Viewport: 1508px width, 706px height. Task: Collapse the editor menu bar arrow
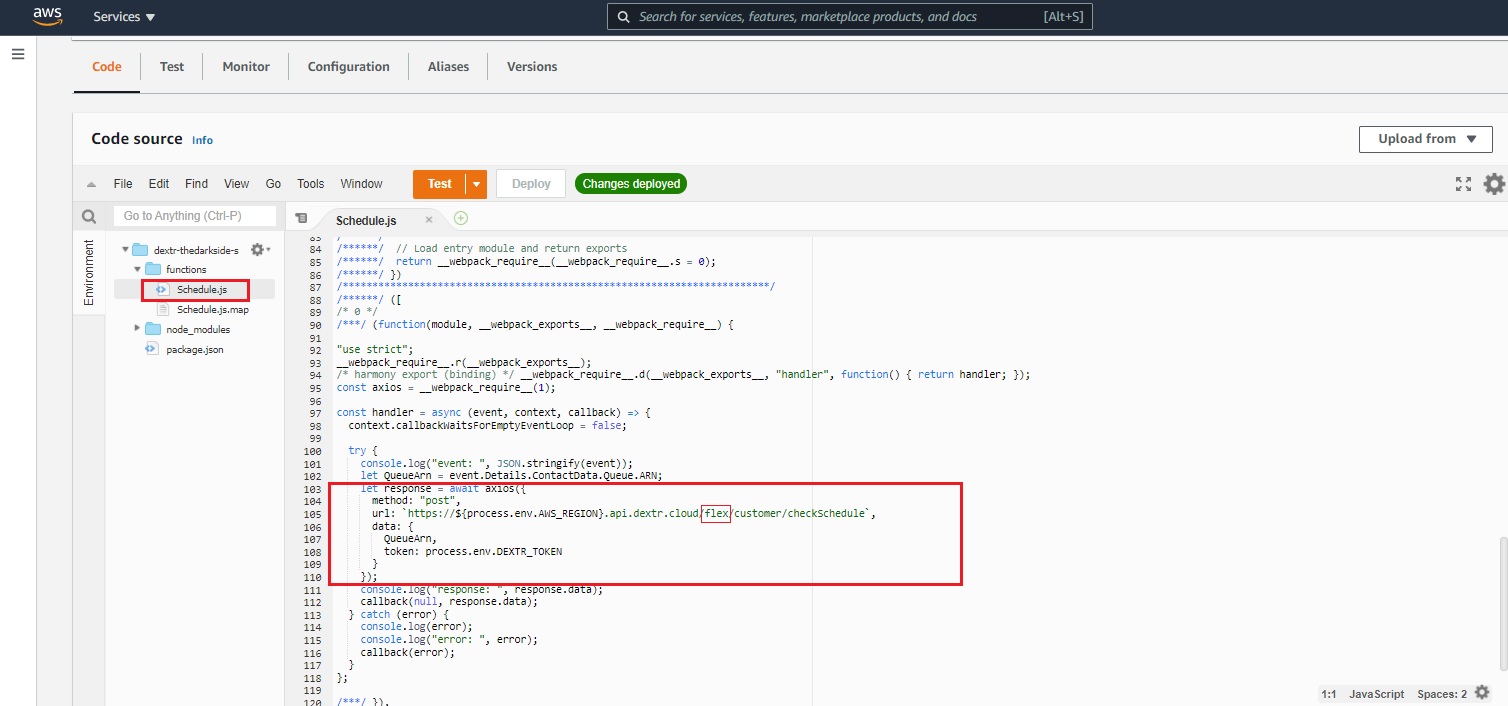tap(91, 184)
